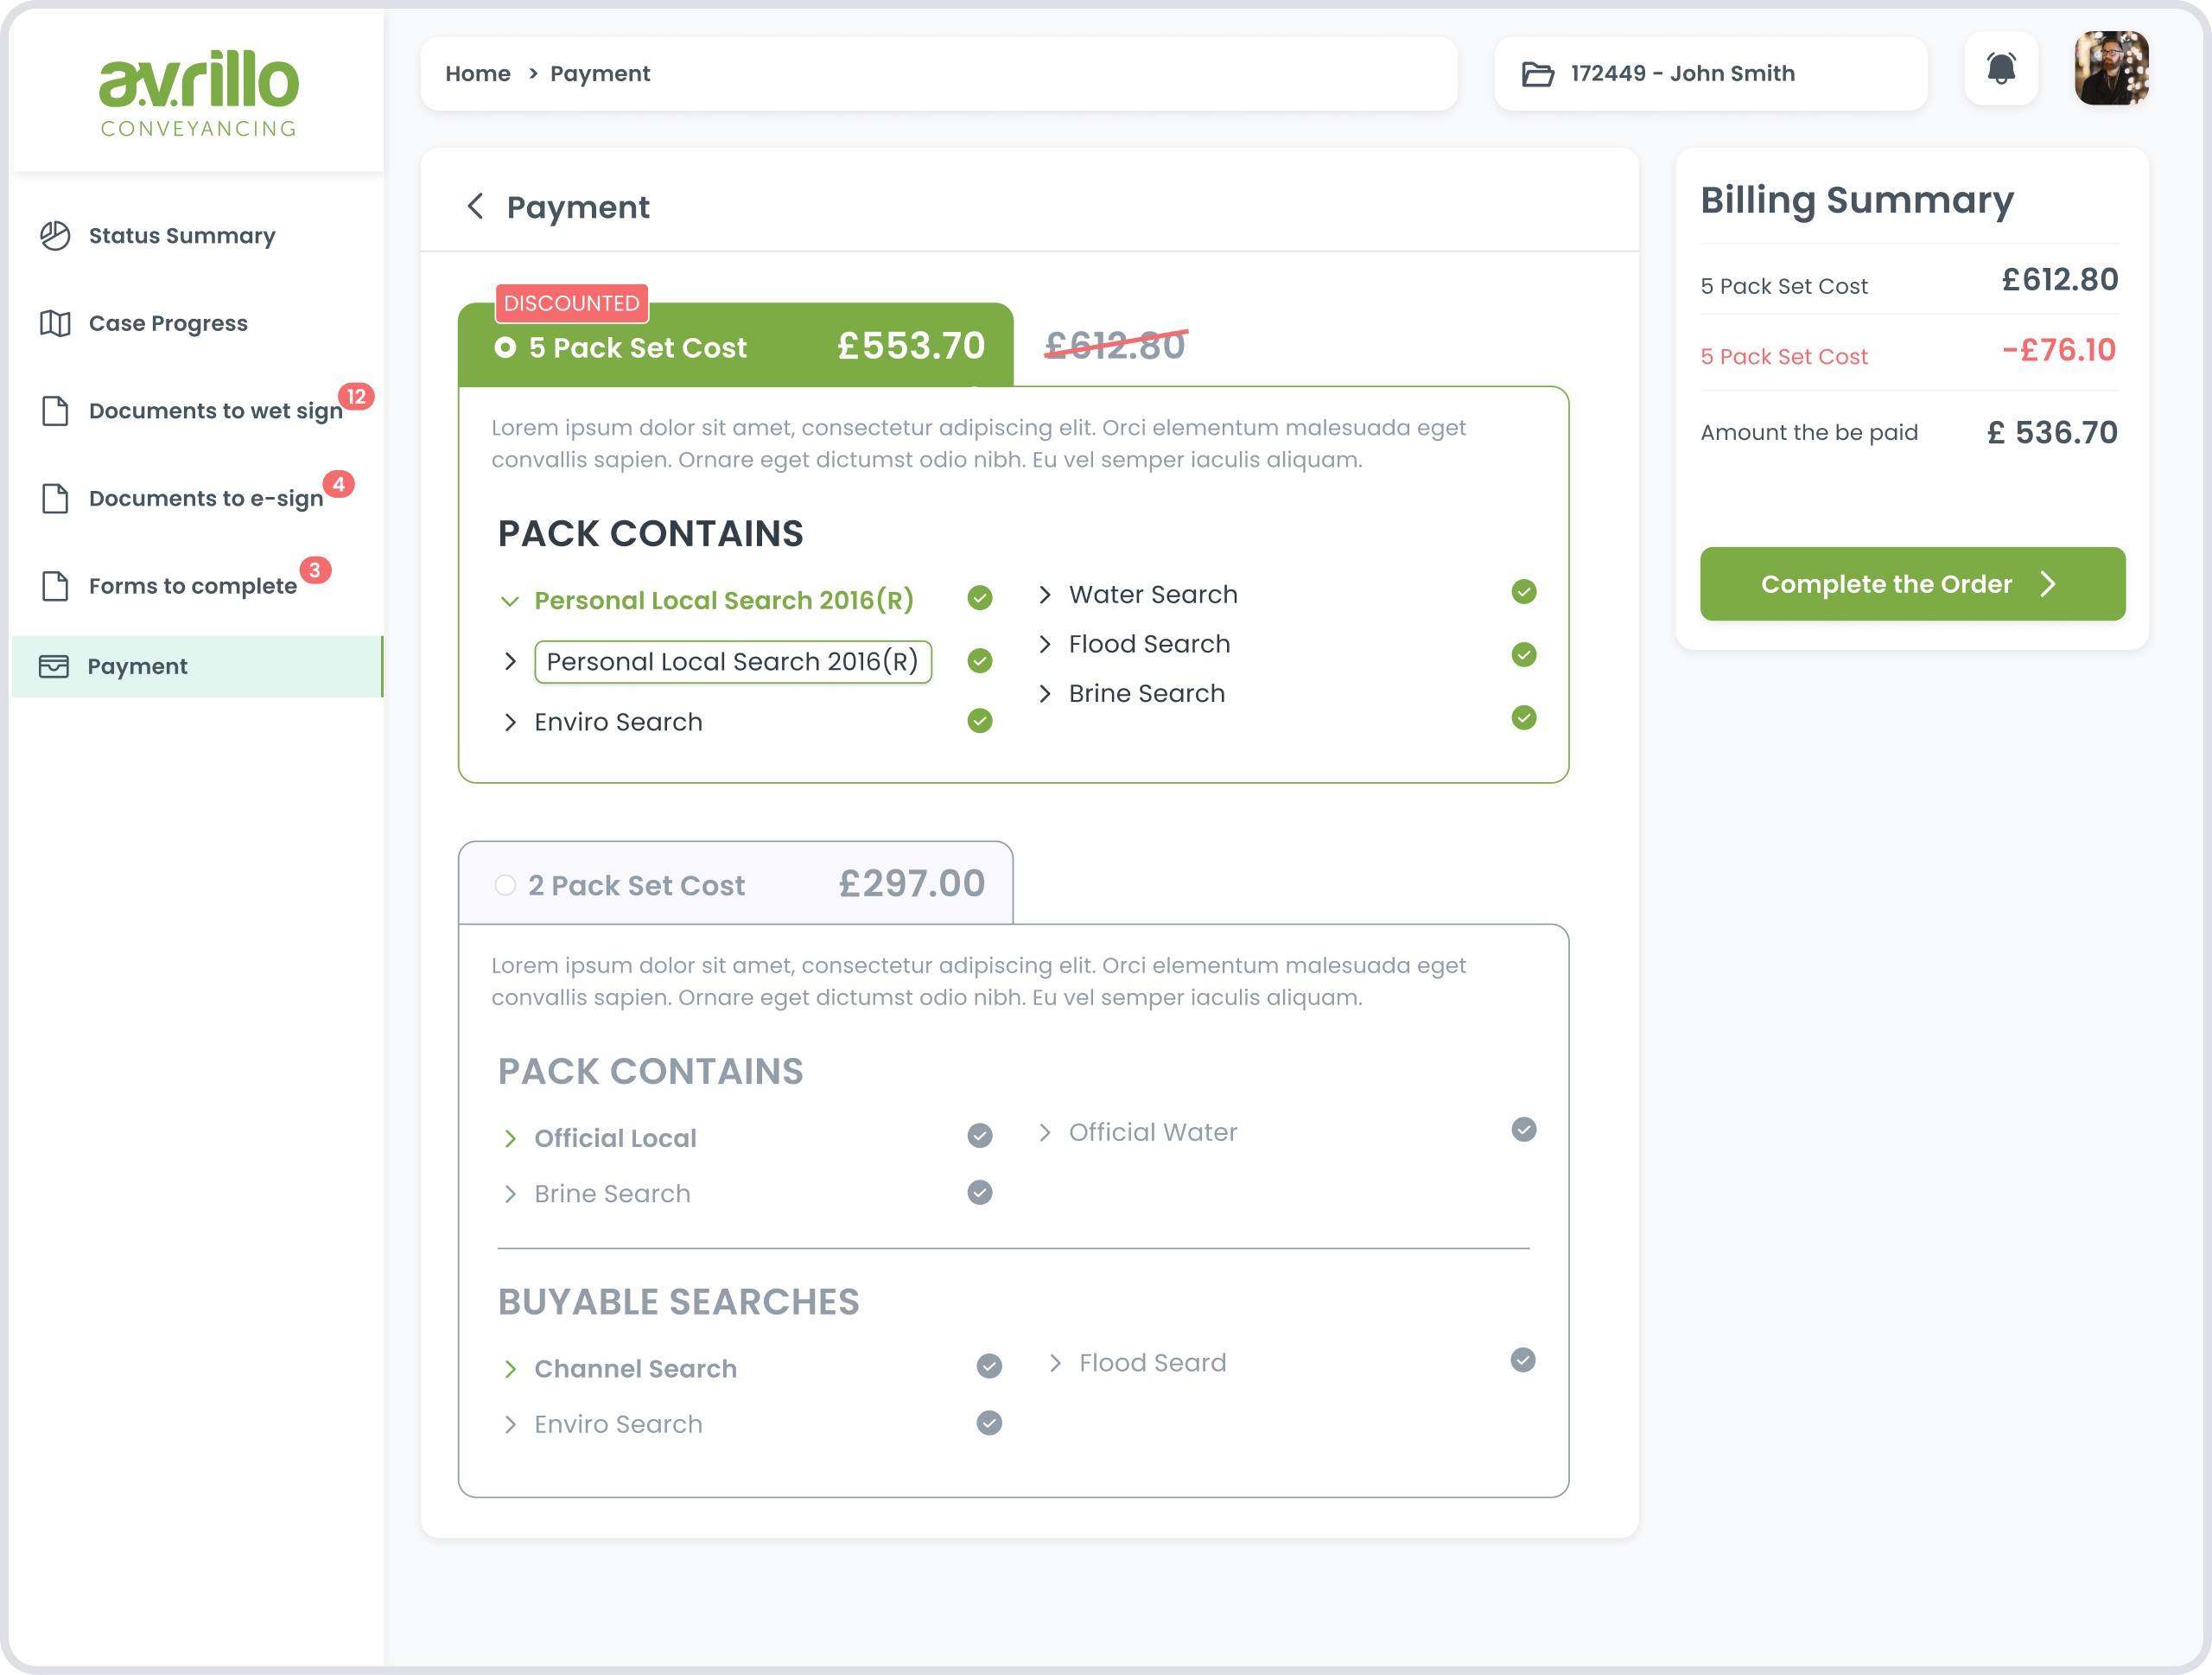Click the Payment card icon in sidebar
Image resolution: width=2212 pixels, height=1675 pixels.
(54, 666)
